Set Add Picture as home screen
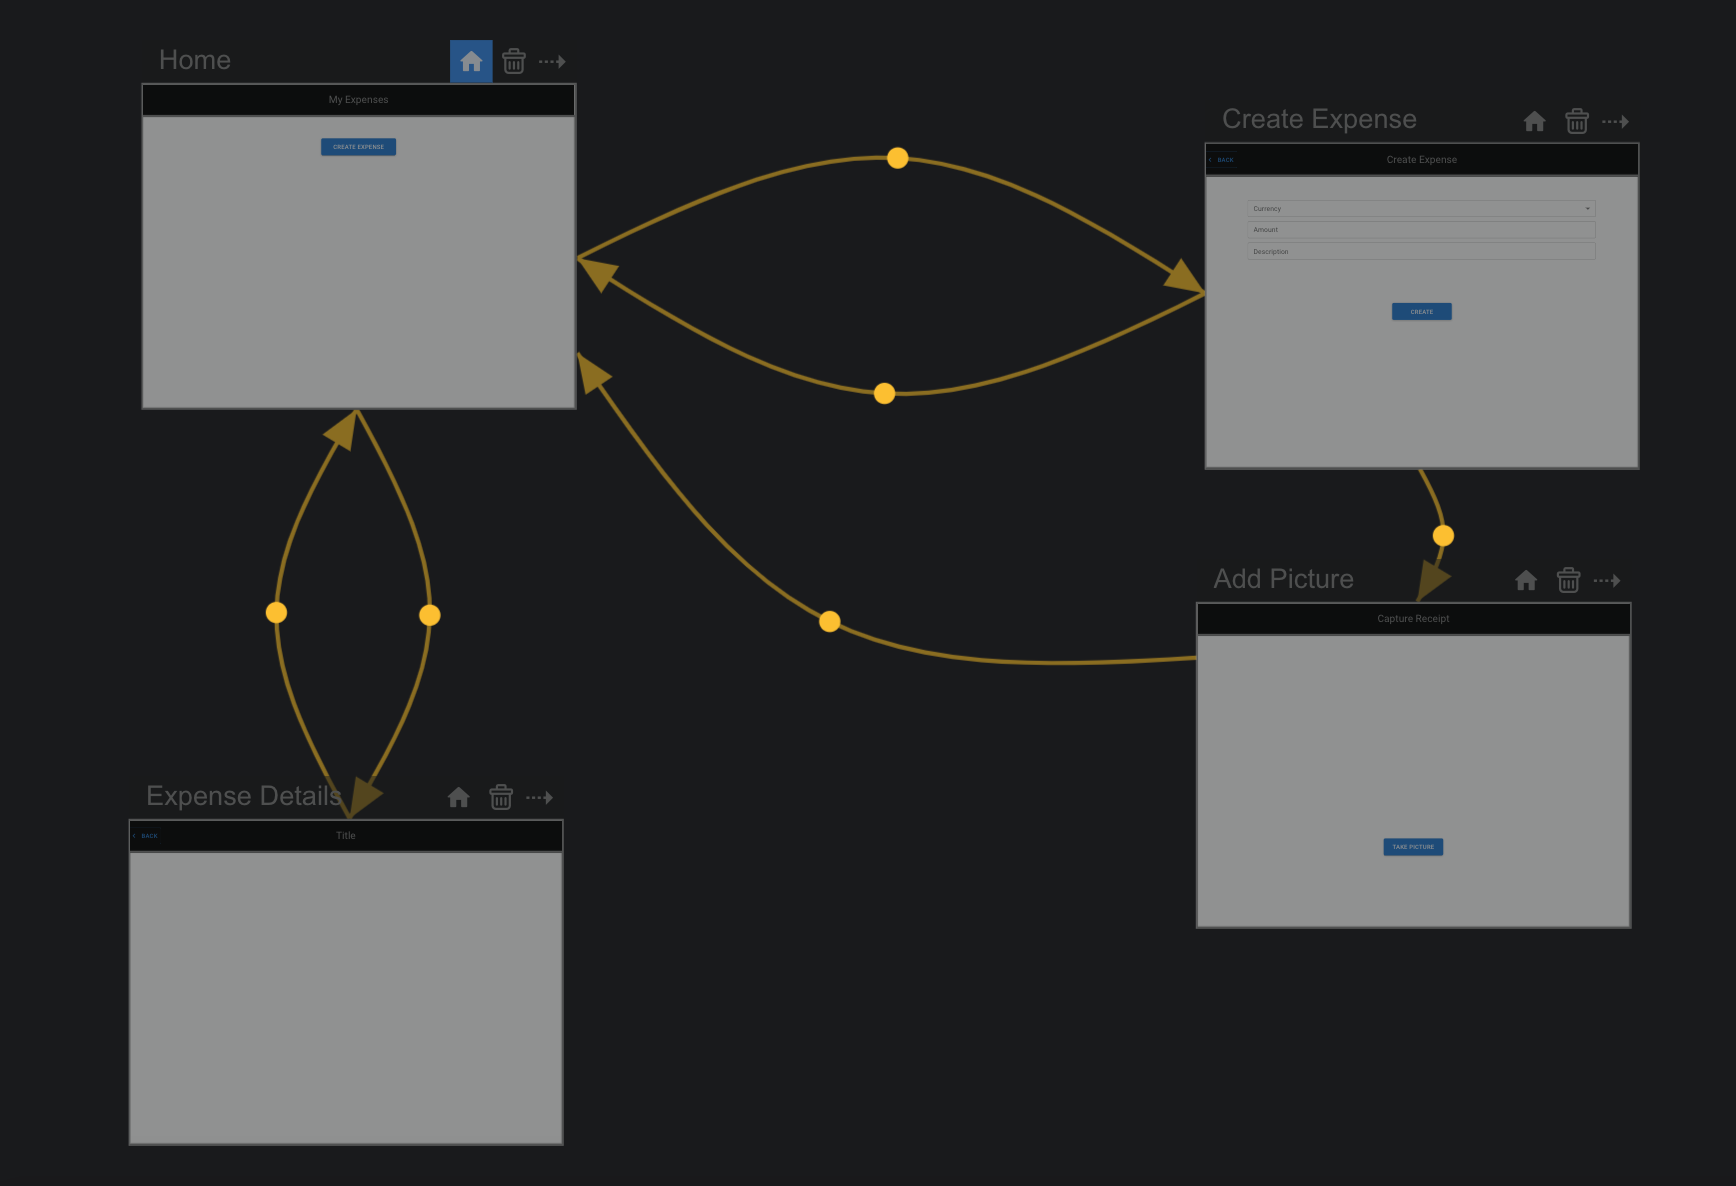The image size is (1736, 1186). point(1526,581)
